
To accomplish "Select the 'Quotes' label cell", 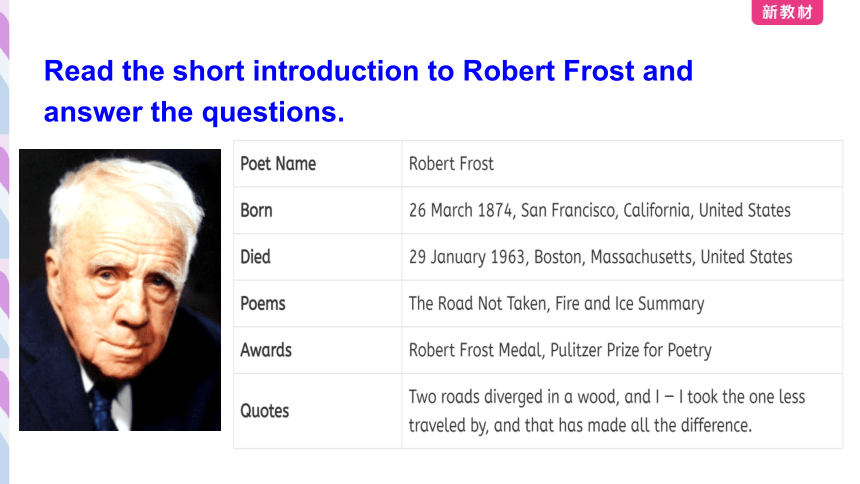I will [x=318, y=411].
